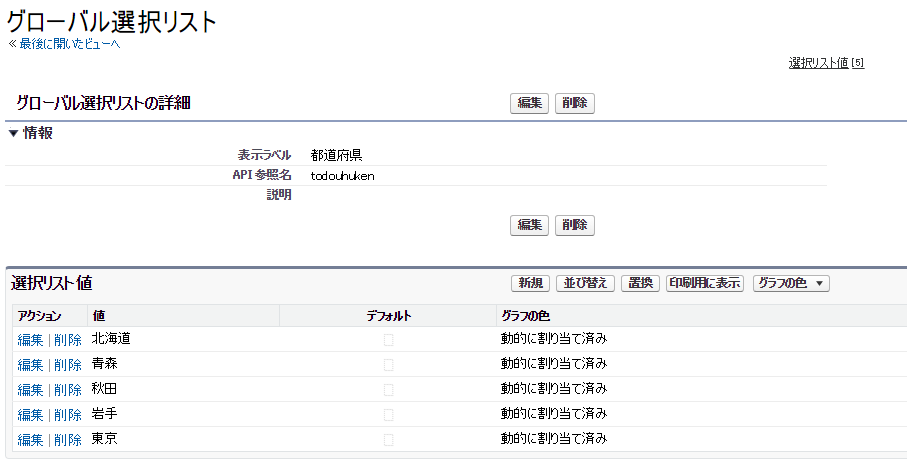Toggle default checkbox for 東京
The image size is (907, 463).
click(x=389, y=440)
